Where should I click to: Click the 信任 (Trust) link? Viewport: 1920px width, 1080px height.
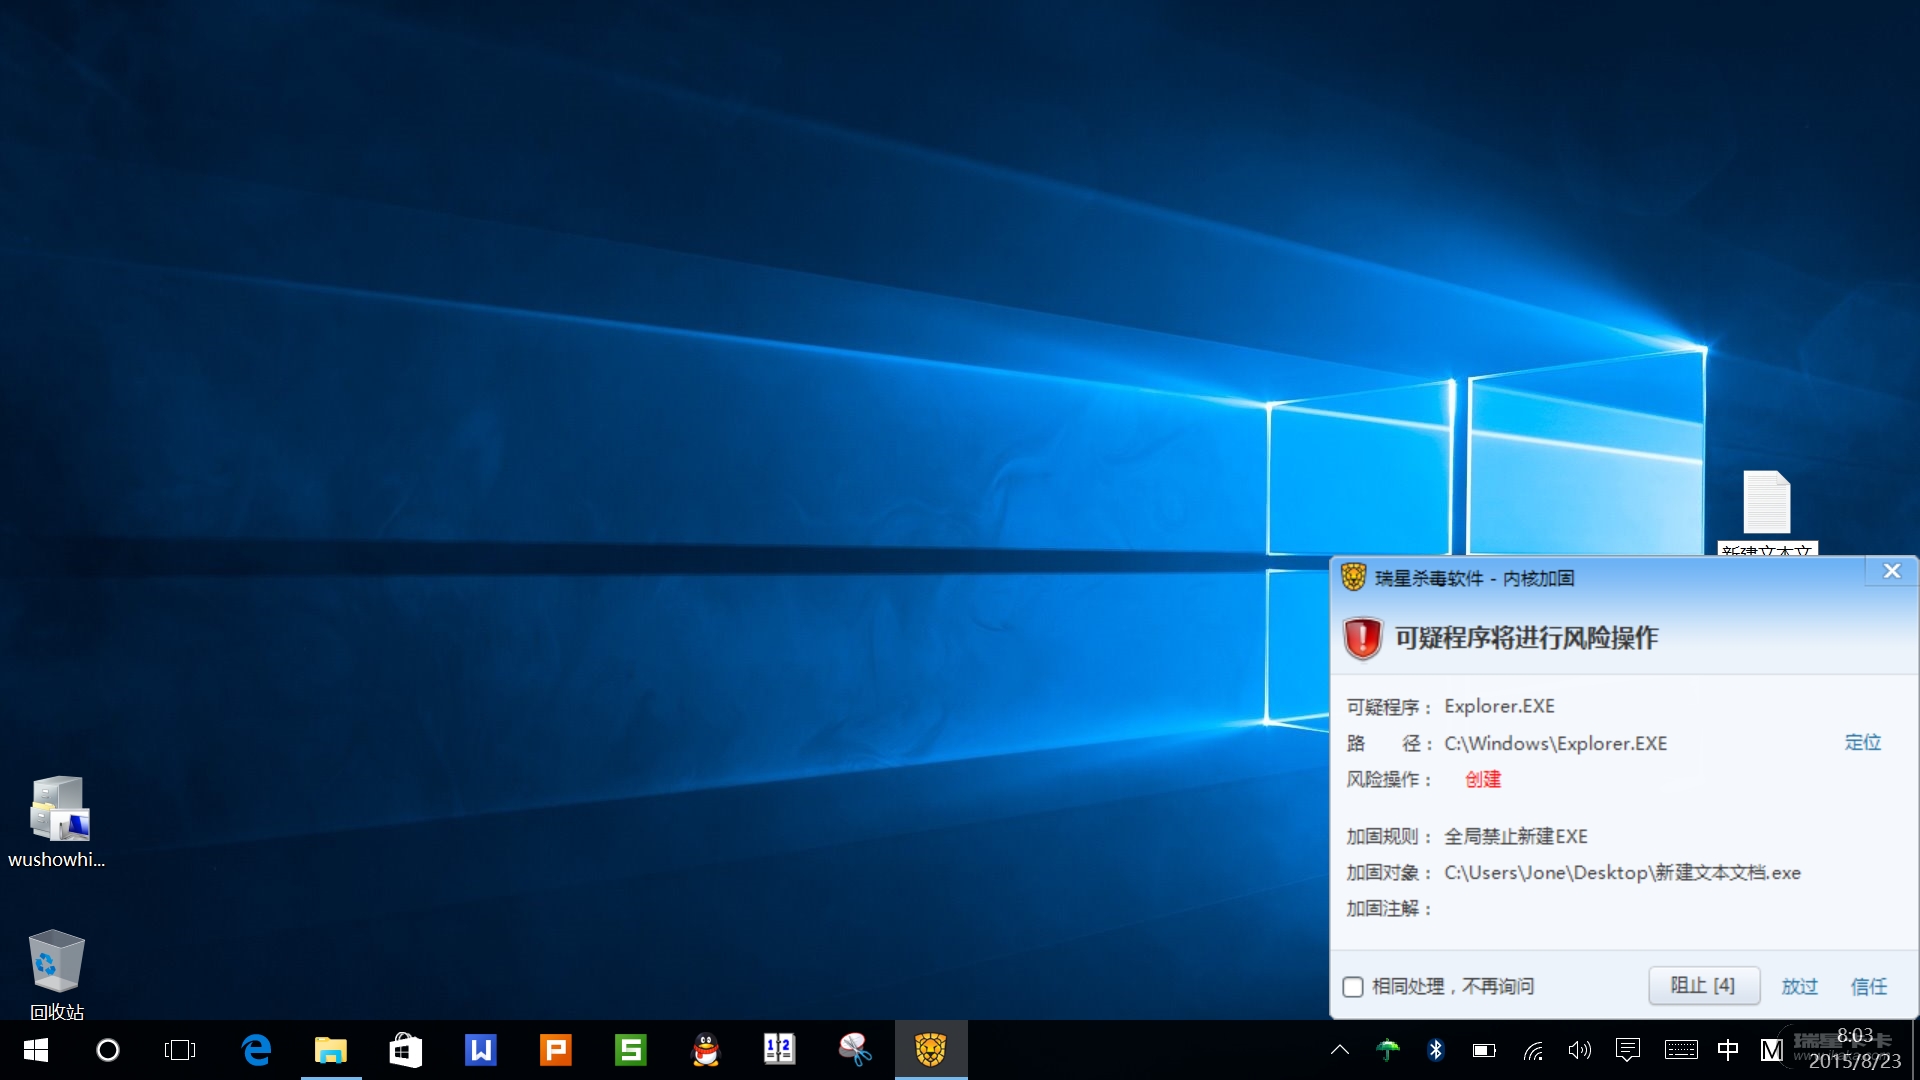tap(1868, 987)
